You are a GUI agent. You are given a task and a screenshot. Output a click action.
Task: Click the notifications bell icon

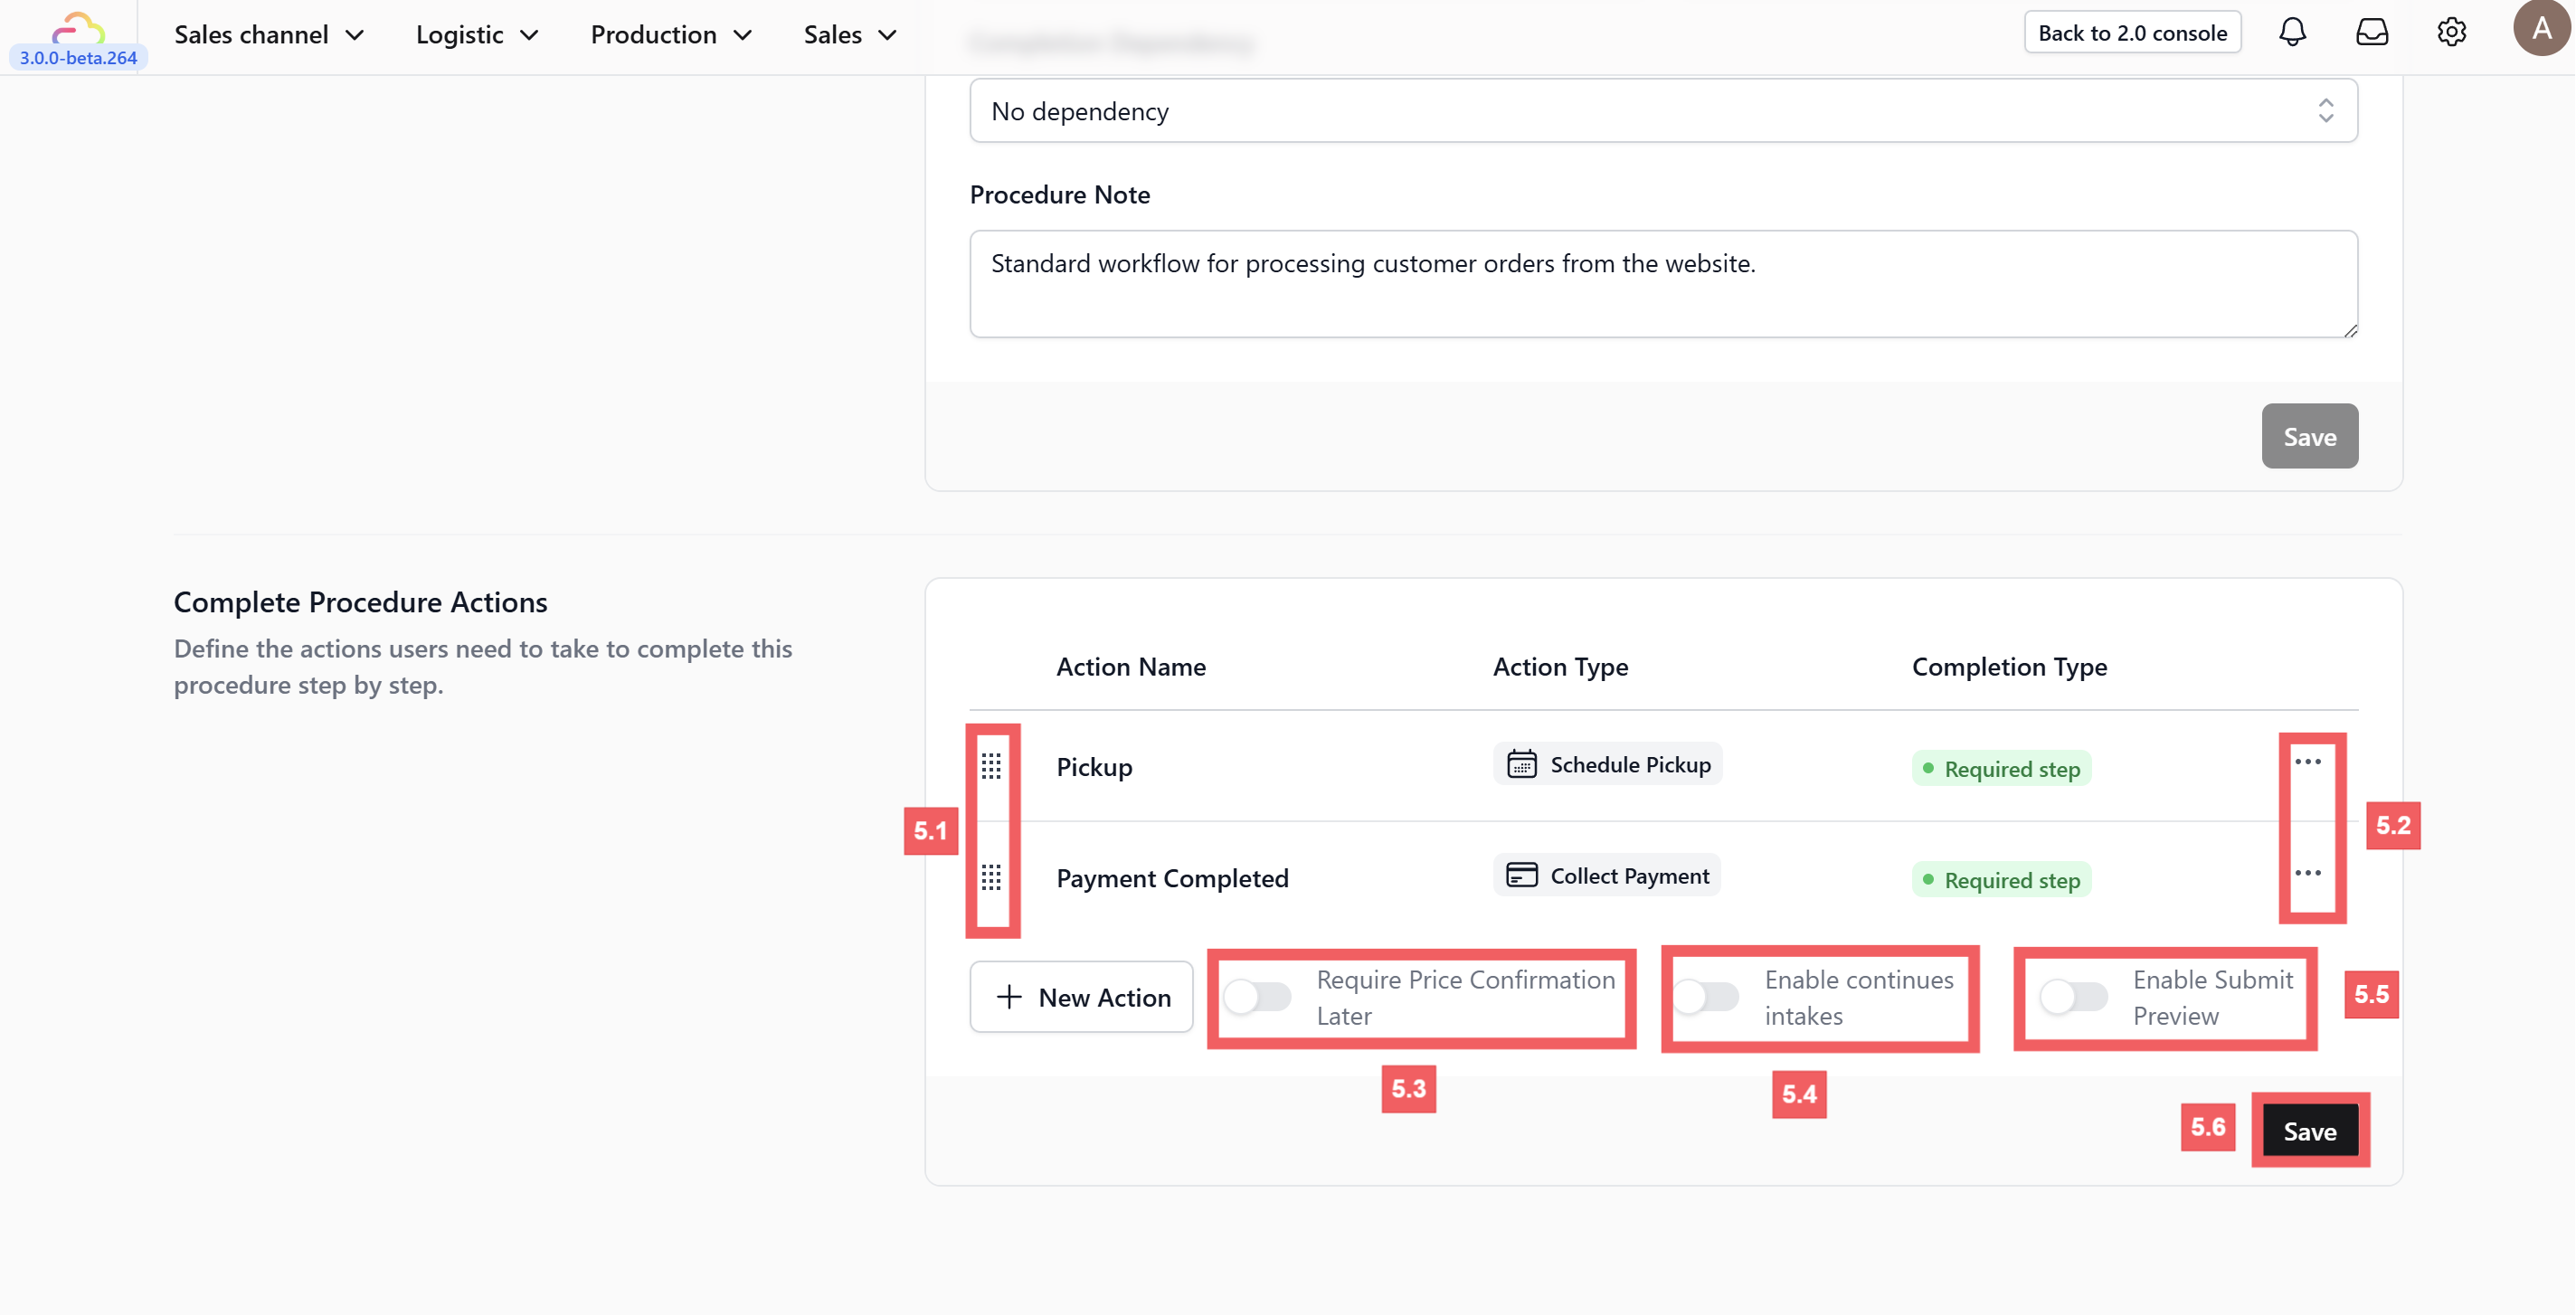[x=2292, y=33]
